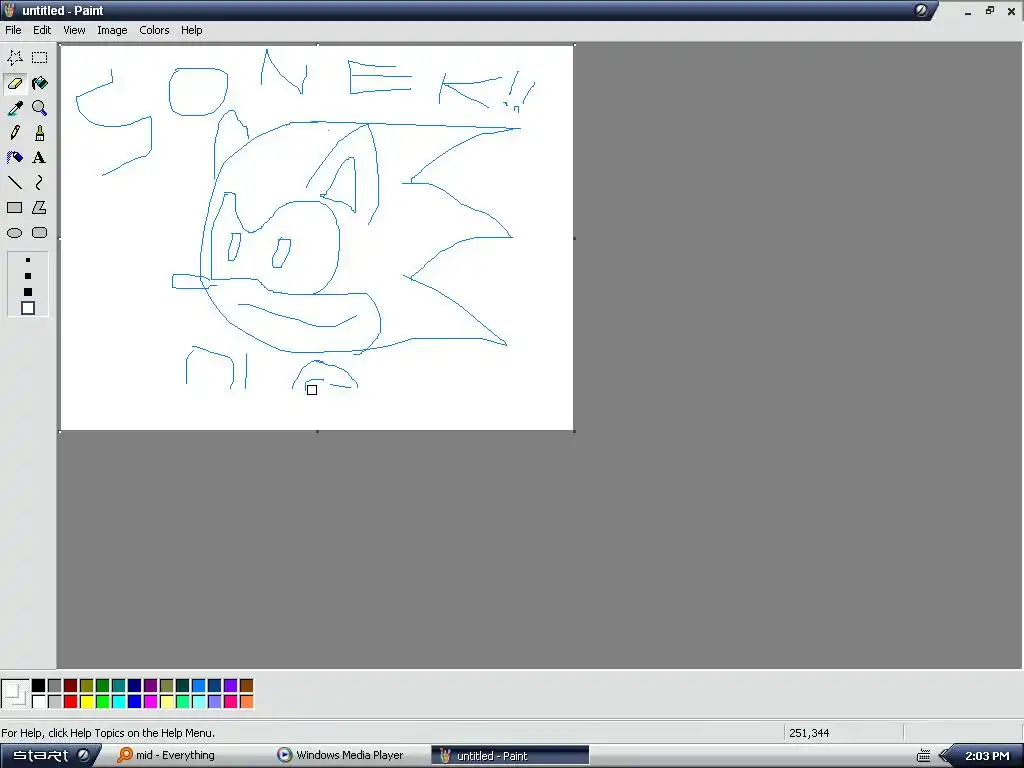The image size is (1024, 768).
Task: Switch to mid - Everything taskbar window
Action: click(x=167, y=756)
